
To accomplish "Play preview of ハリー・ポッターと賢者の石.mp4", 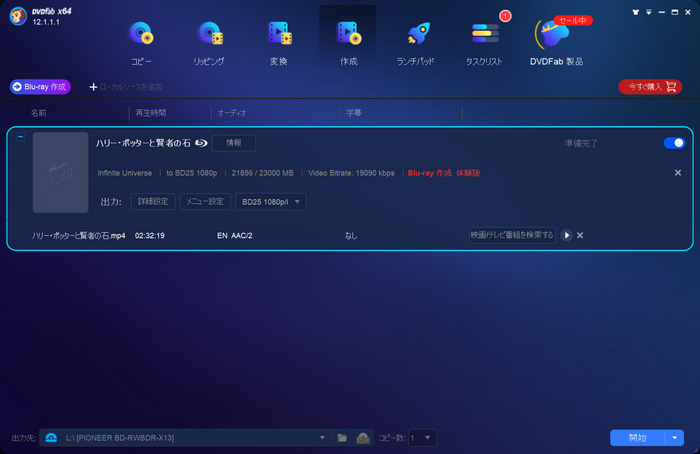I will pos(567,235).
